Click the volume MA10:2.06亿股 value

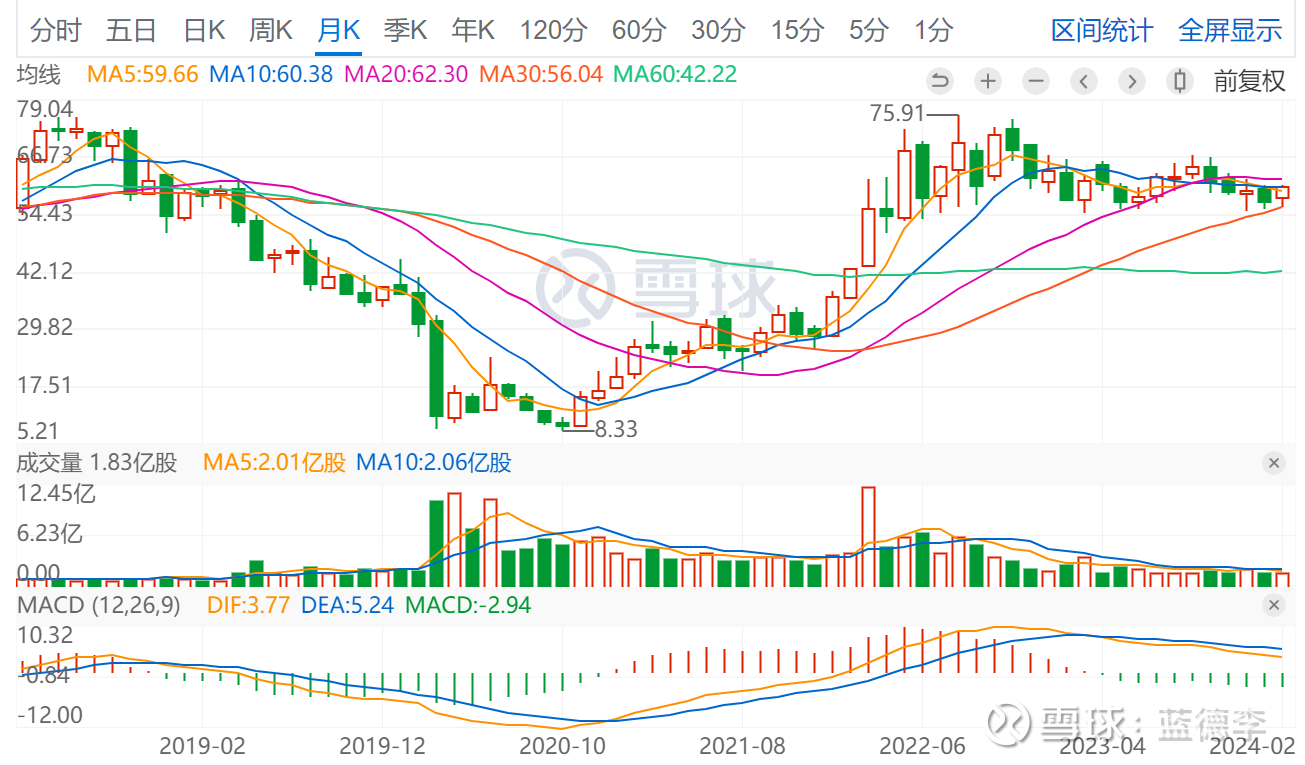click(434, 463)
